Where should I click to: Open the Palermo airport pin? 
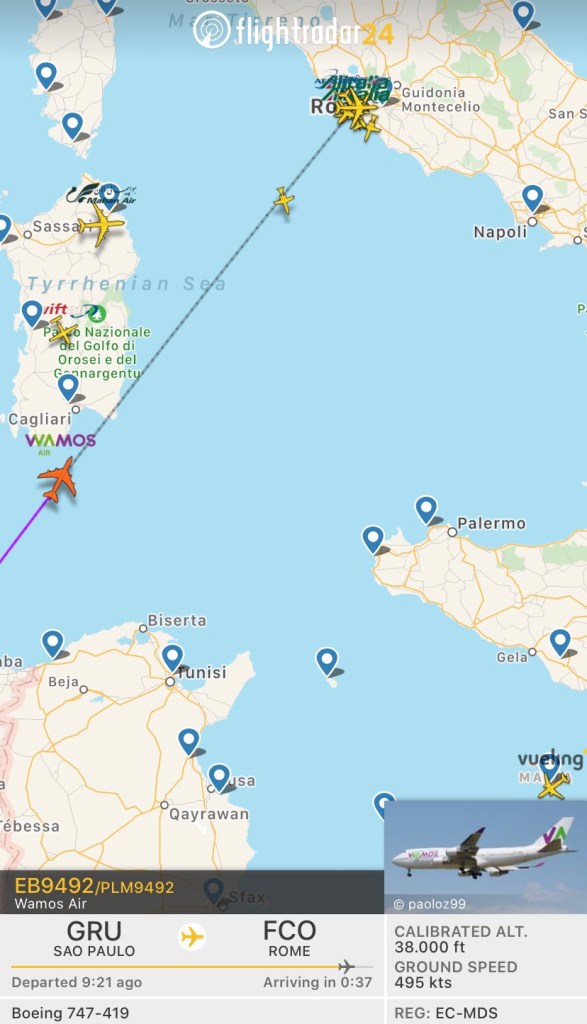[x=426, y=510]
